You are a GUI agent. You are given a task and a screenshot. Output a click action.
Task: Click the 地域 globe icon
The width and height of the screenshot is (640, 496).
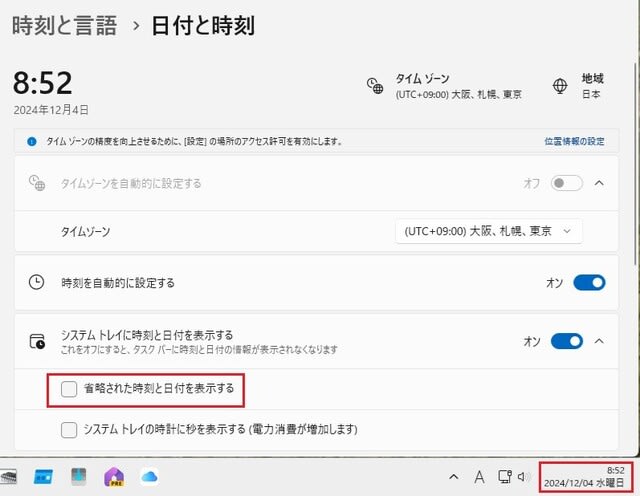560,86
